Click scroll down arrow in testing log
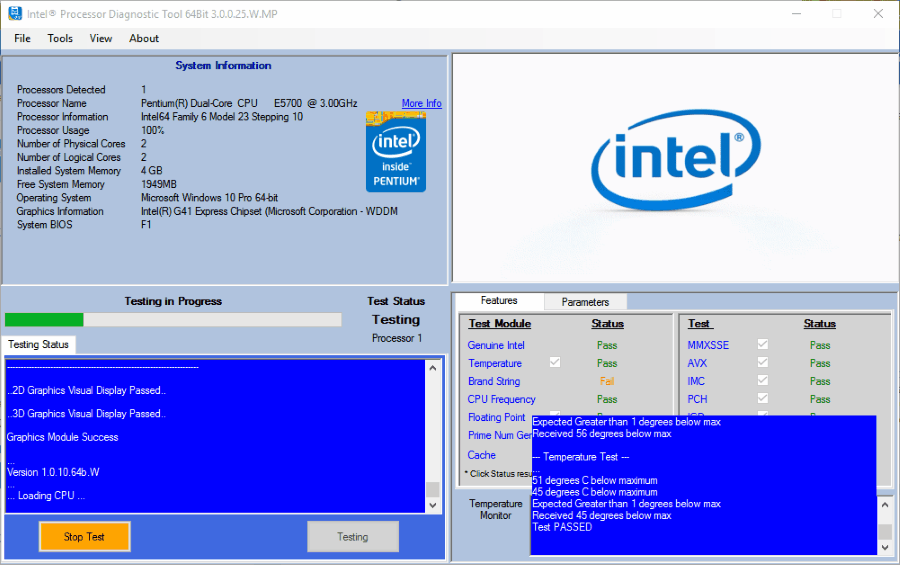This screenshot has height=565, width=900. [433, 505]
